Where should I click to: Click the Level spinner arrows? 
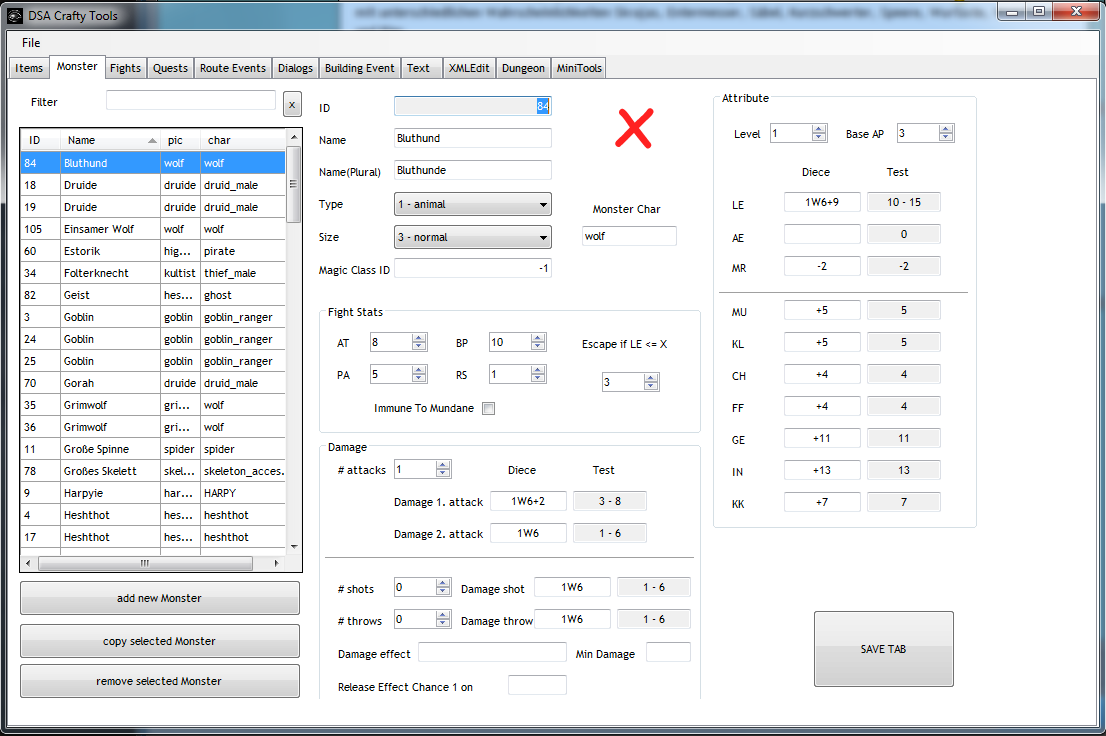(x=819, y=133)
